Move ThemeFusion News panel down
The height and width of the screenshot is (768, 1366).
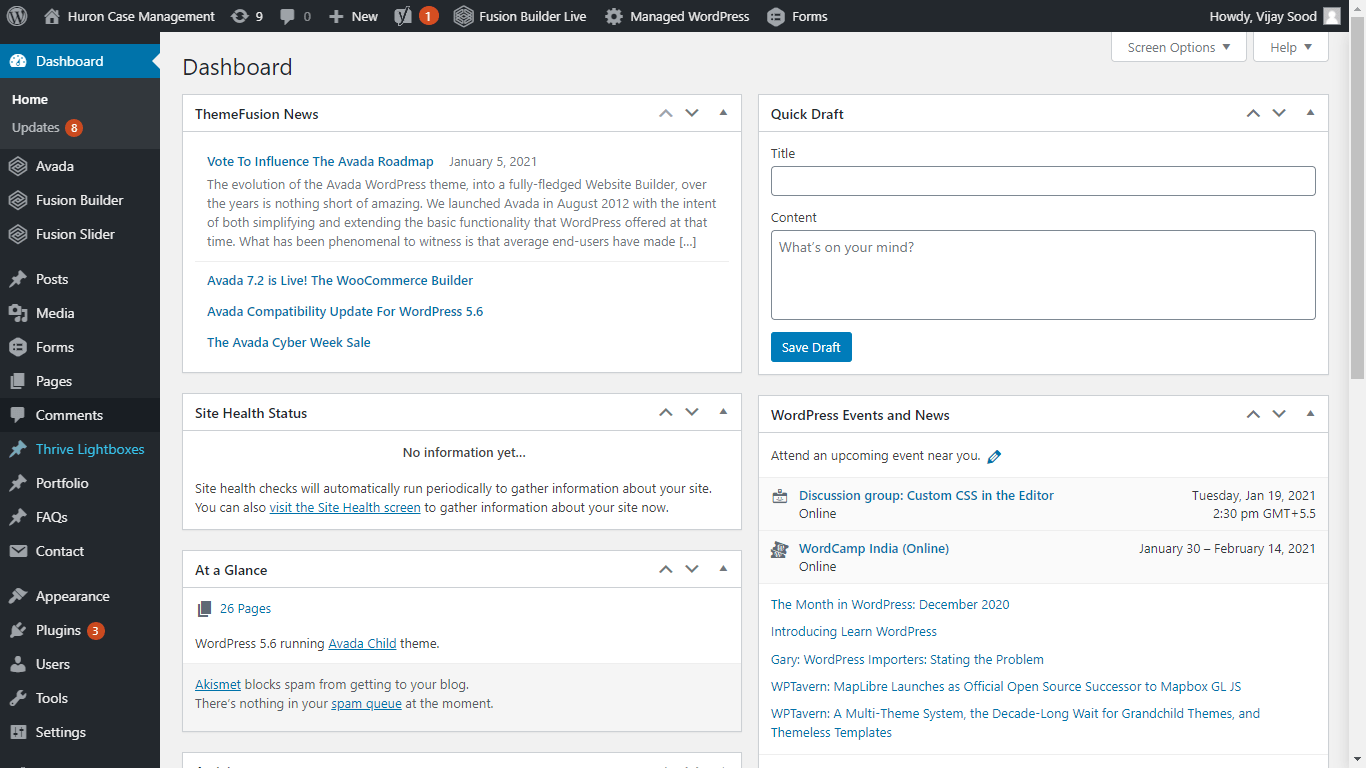pos(692,113)
